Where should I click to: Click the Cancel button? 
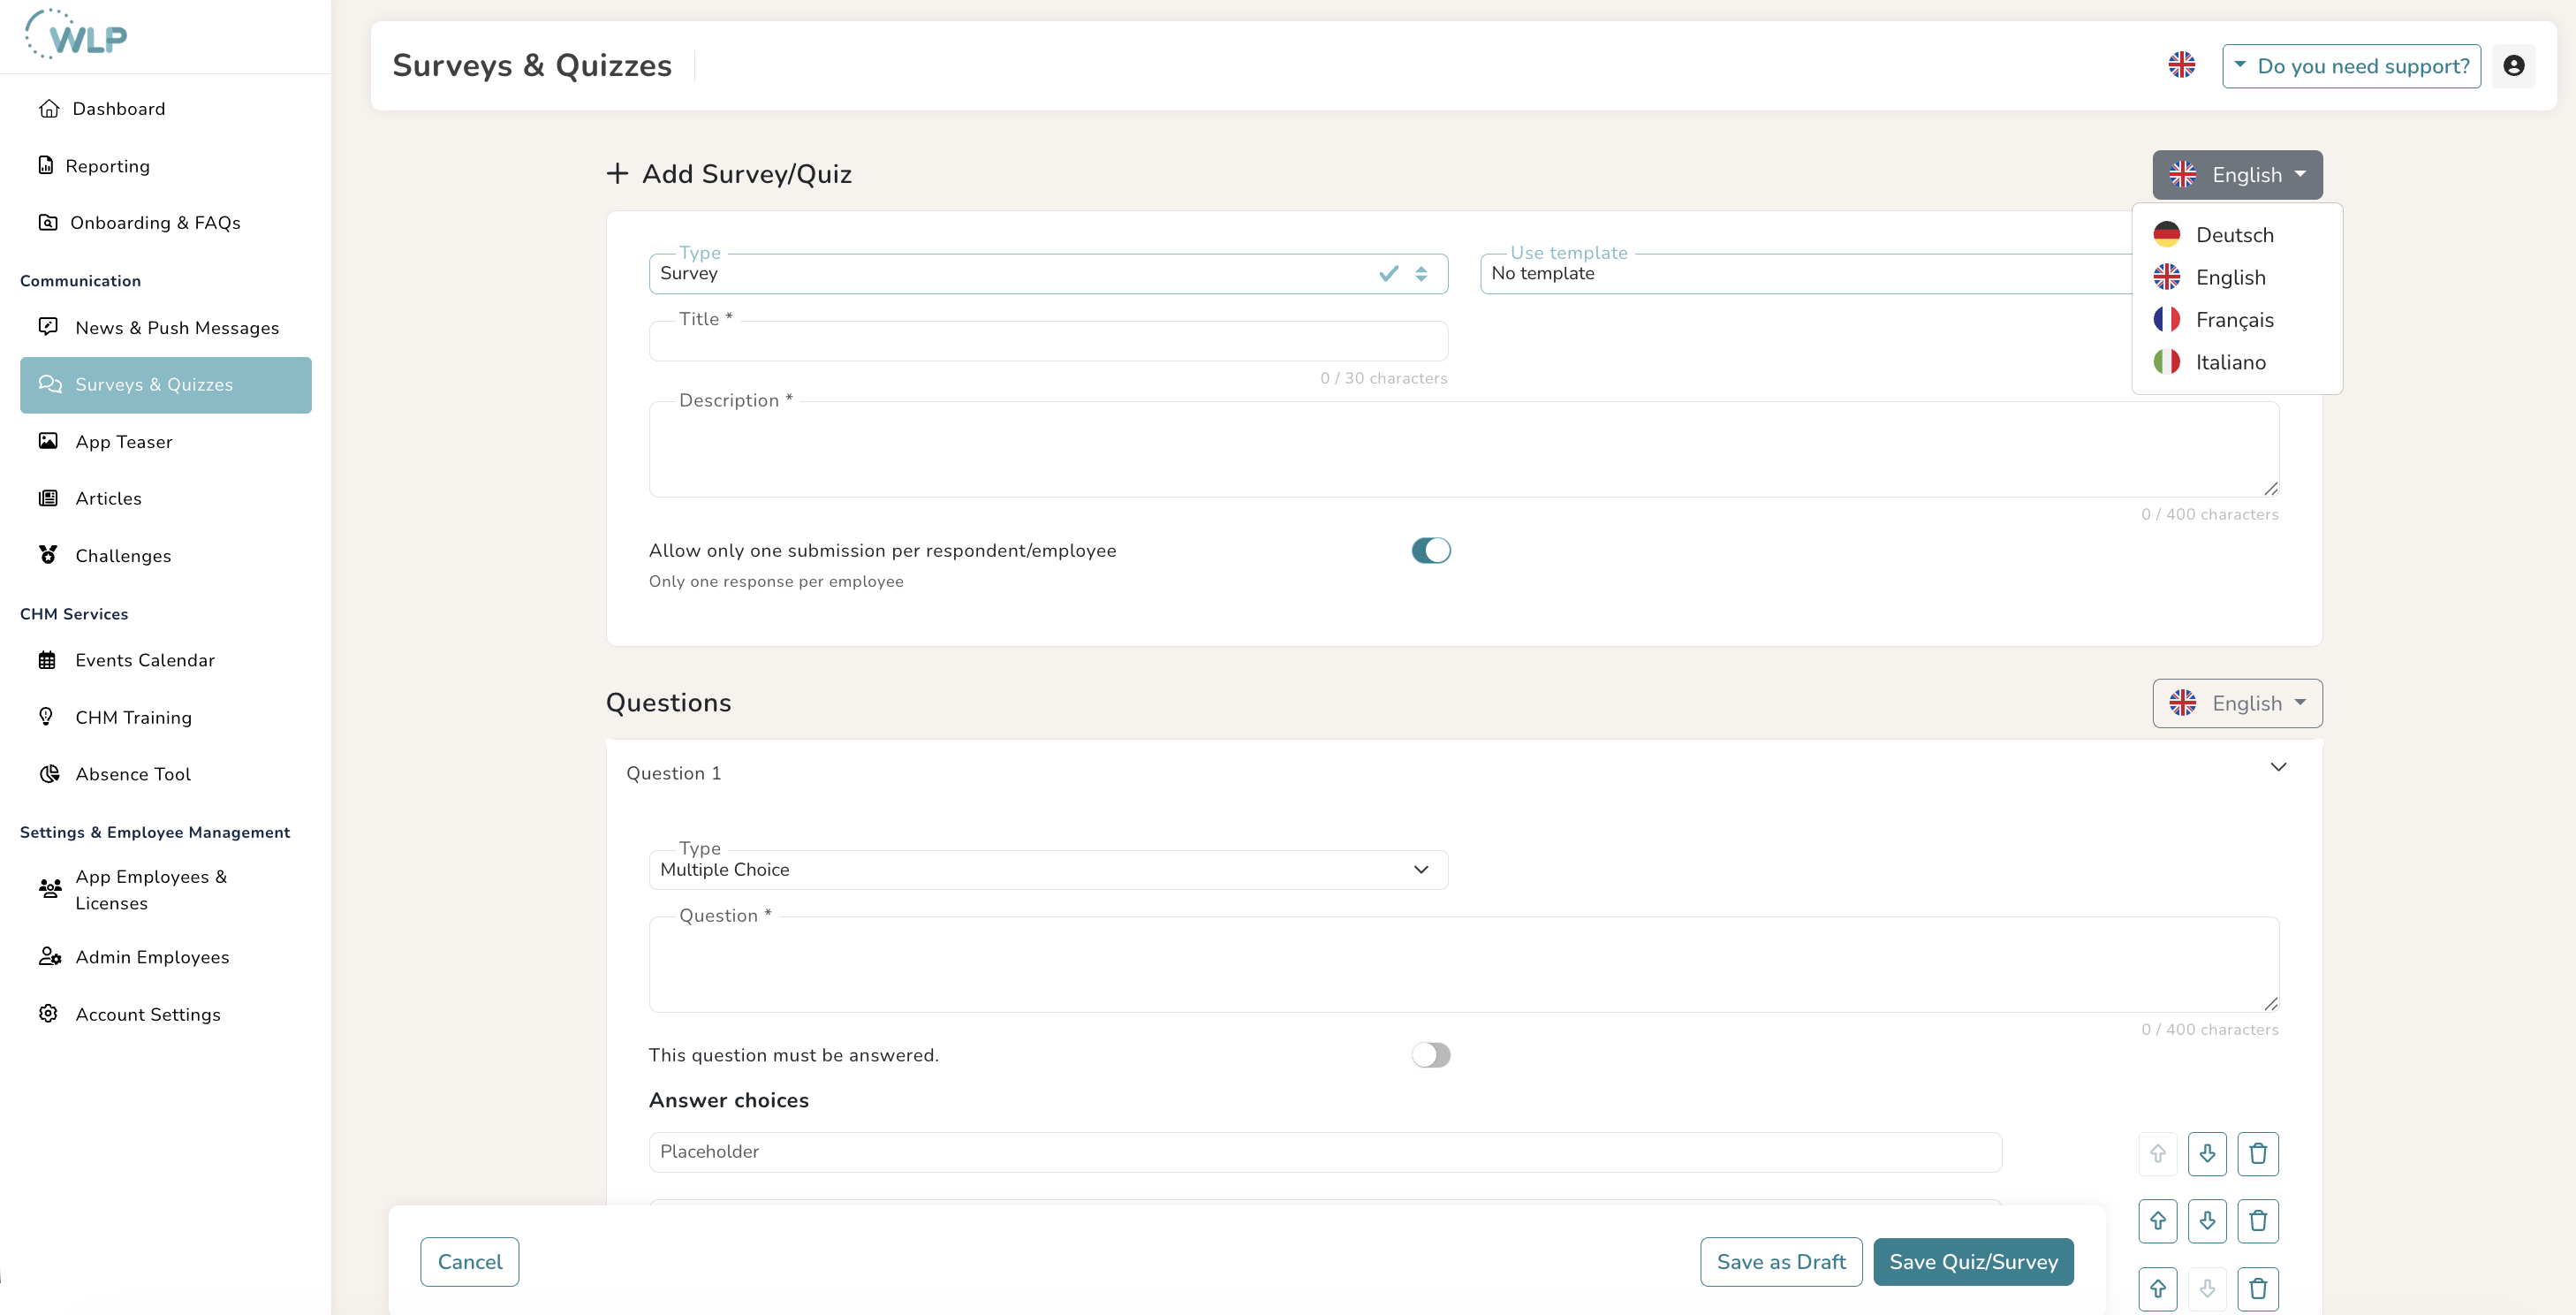pyautogui.click(x=469, y=1262)
